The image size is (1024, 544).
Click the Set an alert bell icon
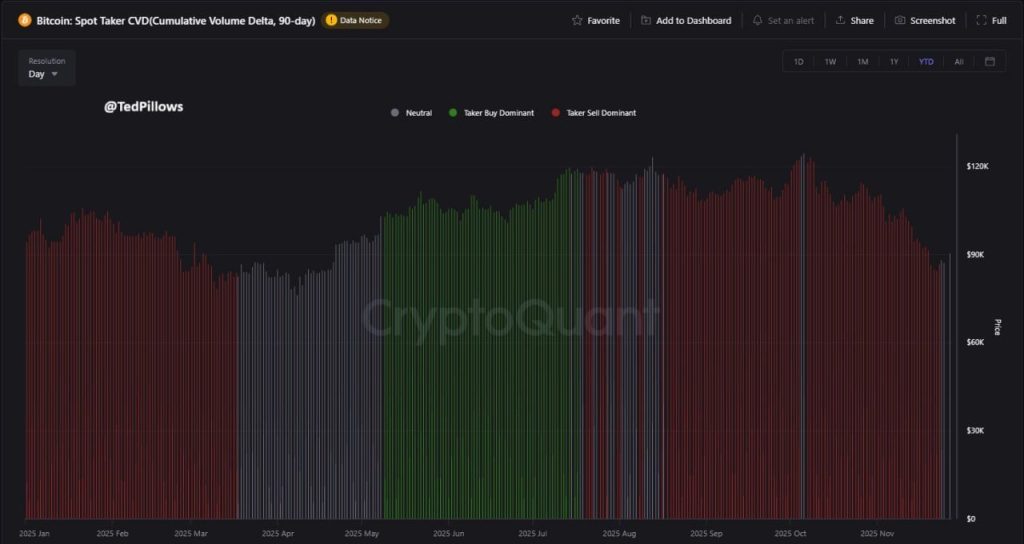pyautogui.click(x=757, y=20)
